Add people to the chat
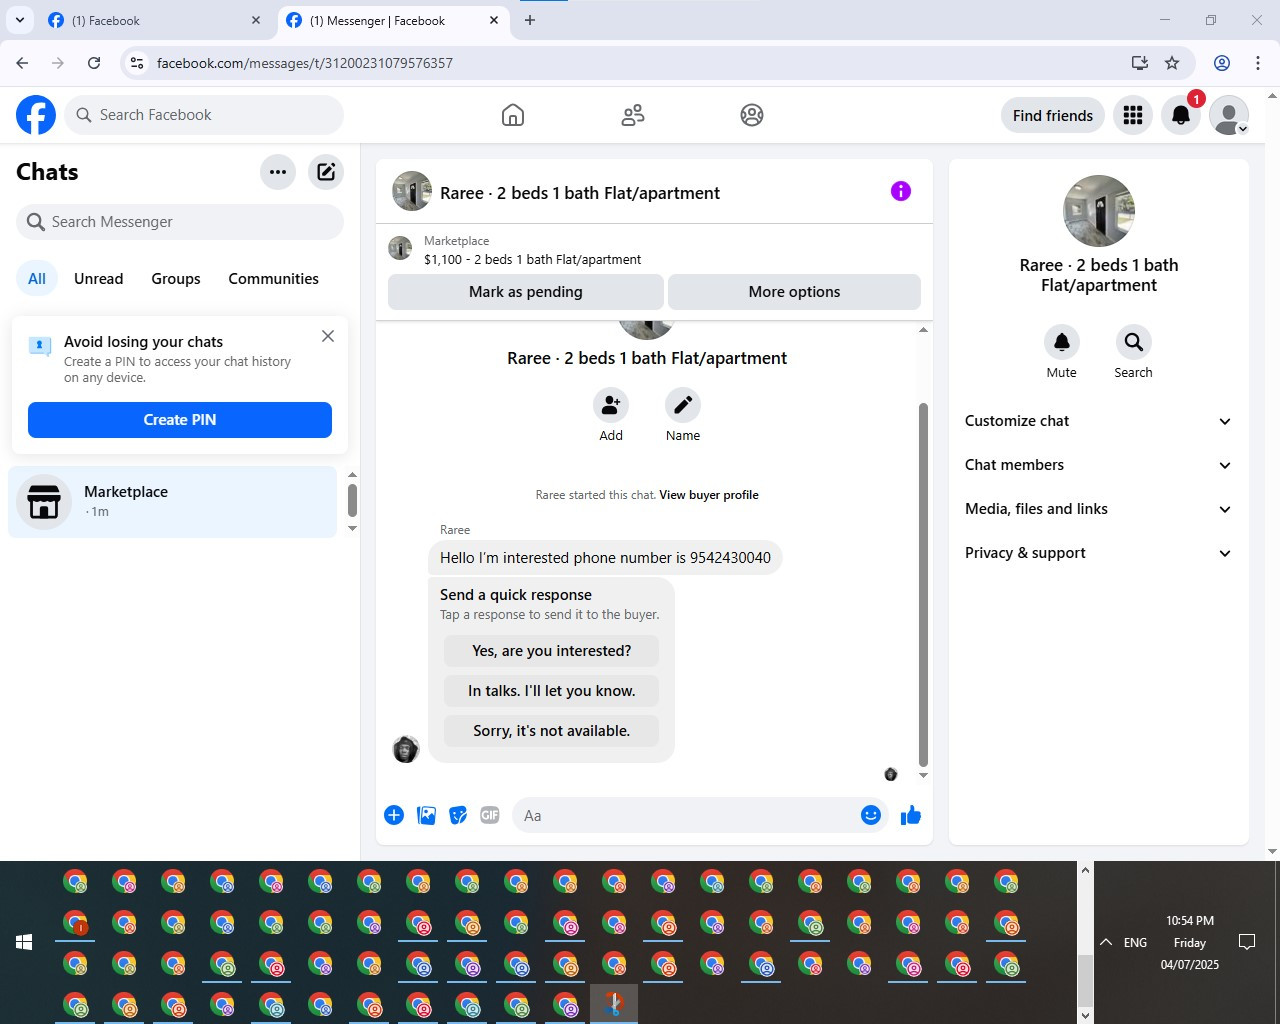This screenshot has height=1024, width=1280. point(611,405)
